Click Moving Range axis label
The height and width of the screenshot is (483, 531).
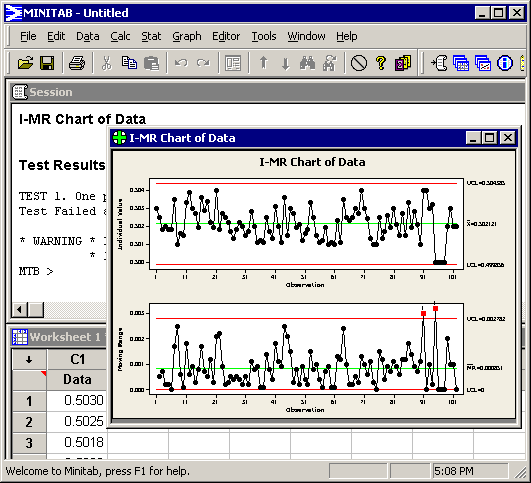click(x=120, y=349)
